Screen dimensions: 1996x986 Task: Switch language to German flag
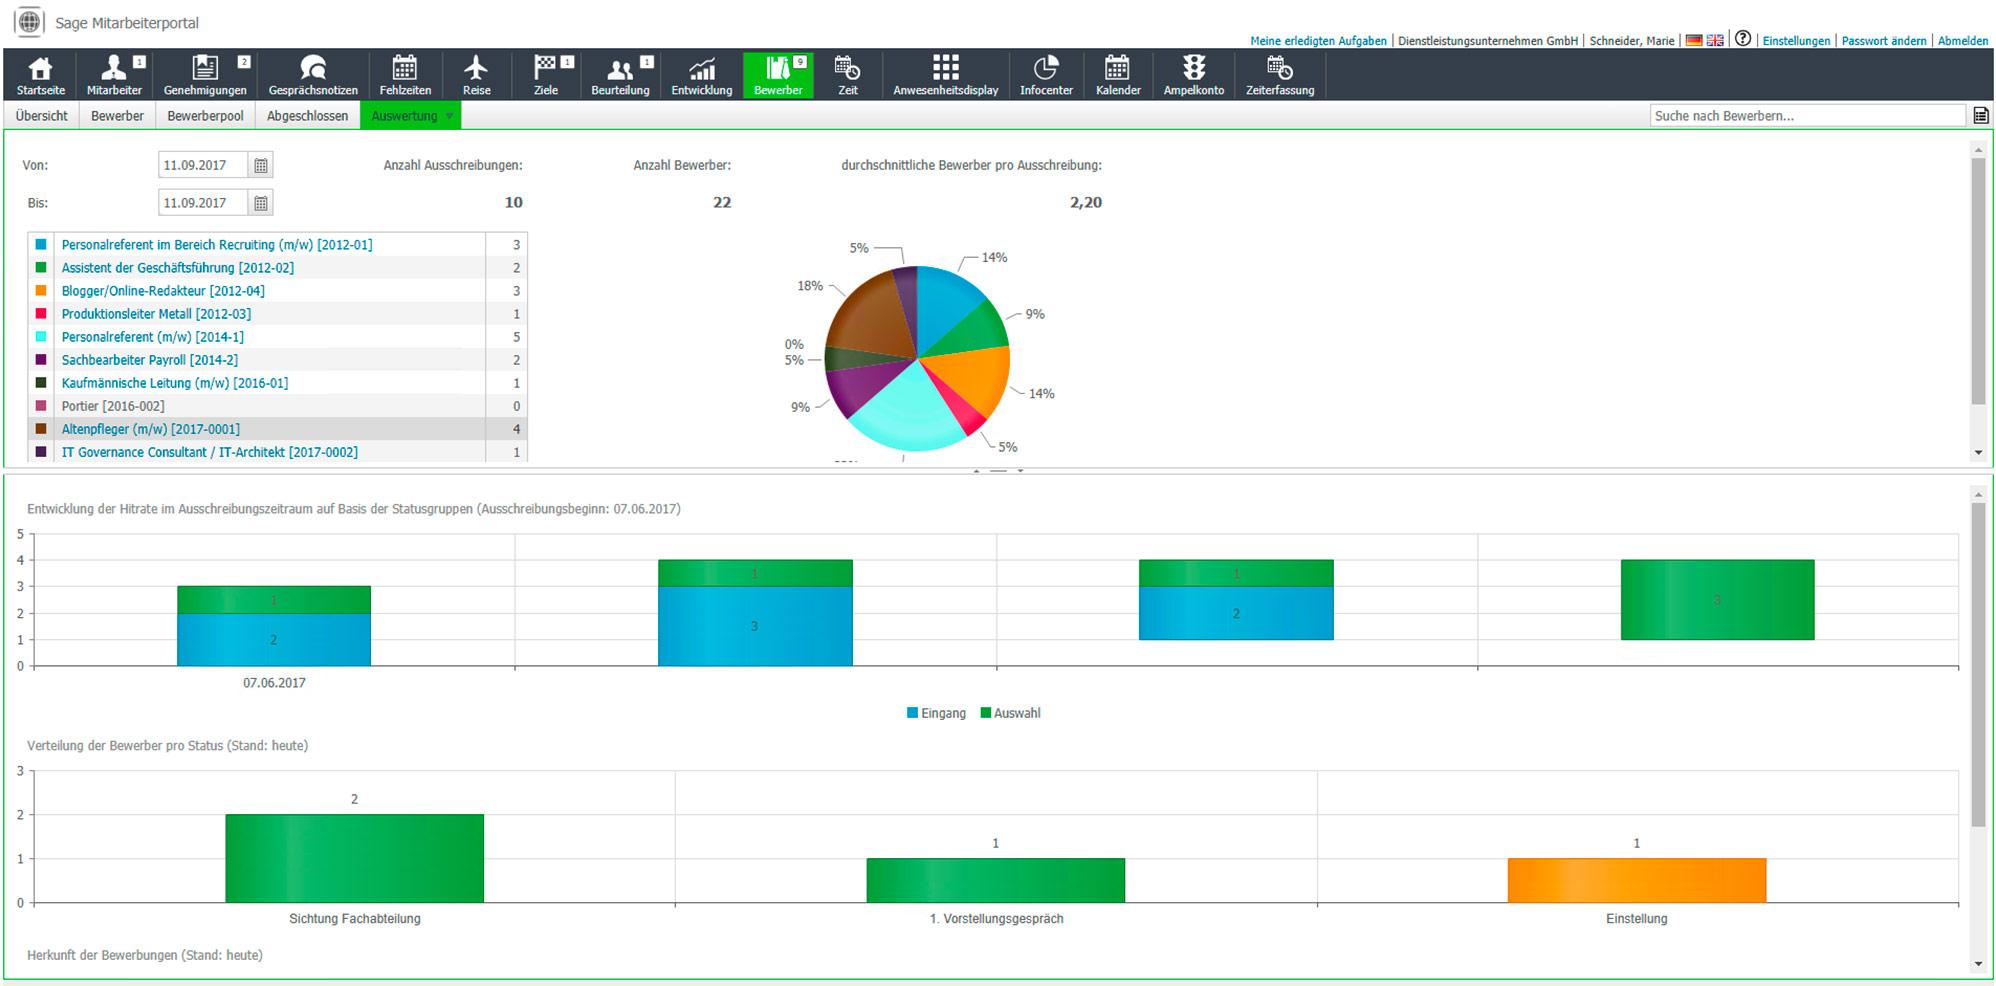[1694, 41]
